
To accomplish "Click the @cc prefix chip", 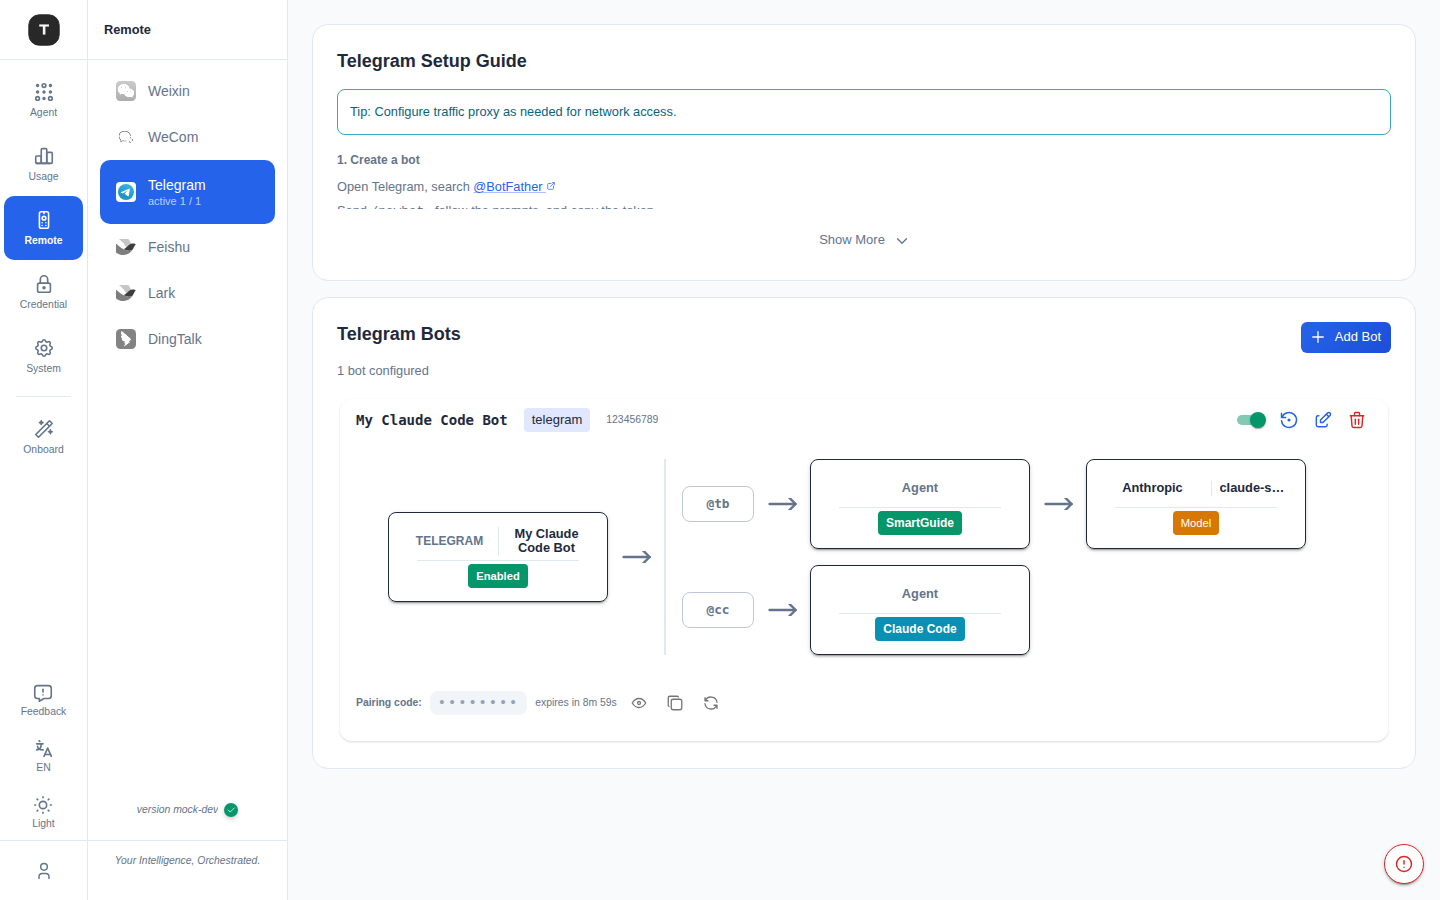I will tap(718, 610).
